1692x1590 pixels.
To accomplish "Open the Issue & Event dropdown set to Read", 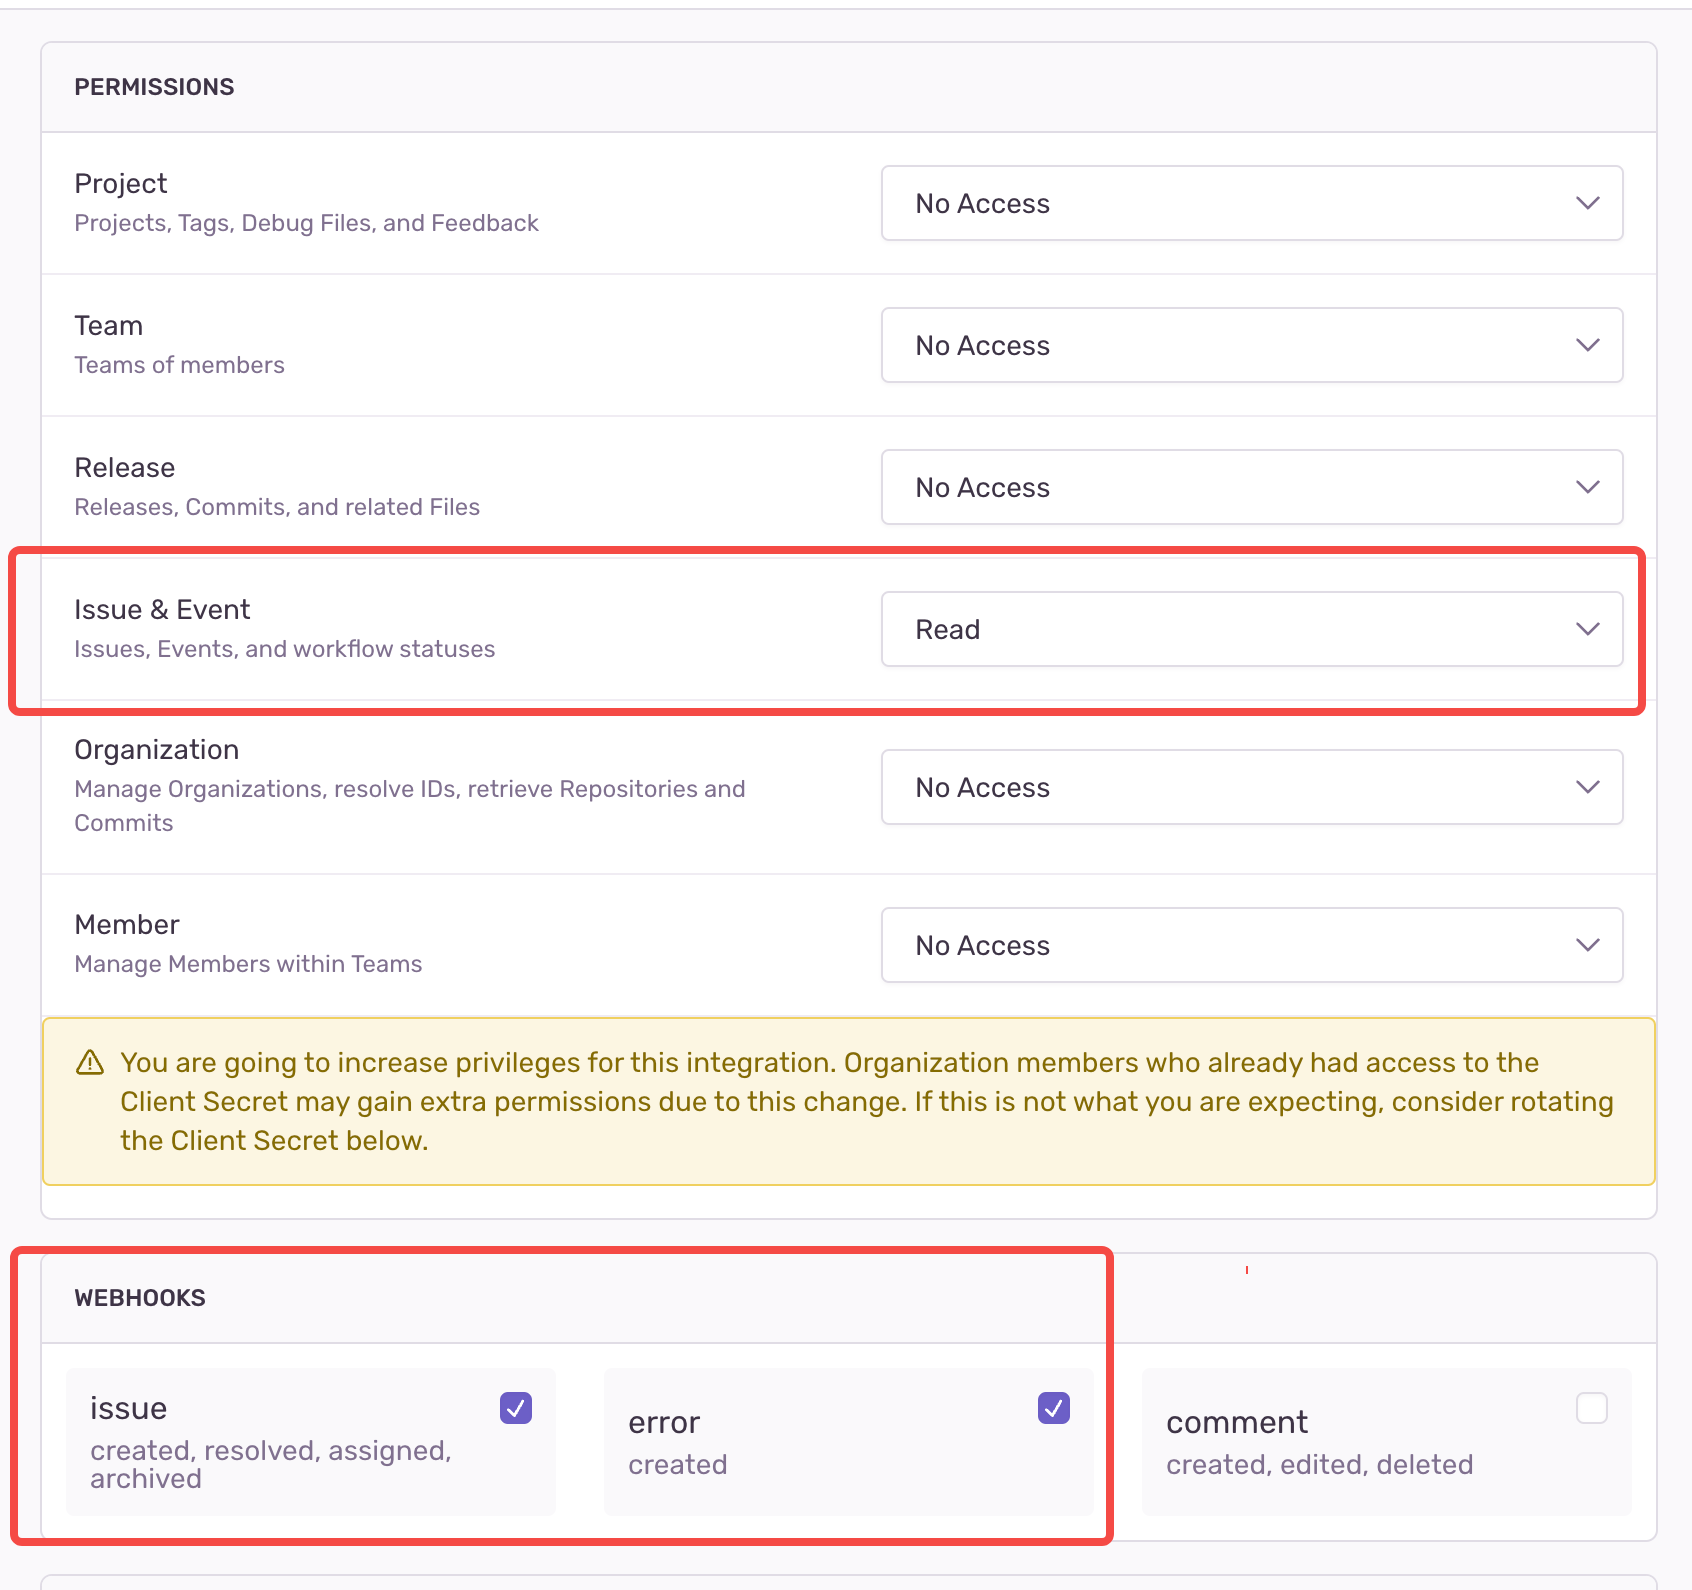I will tap(1251, 629).
